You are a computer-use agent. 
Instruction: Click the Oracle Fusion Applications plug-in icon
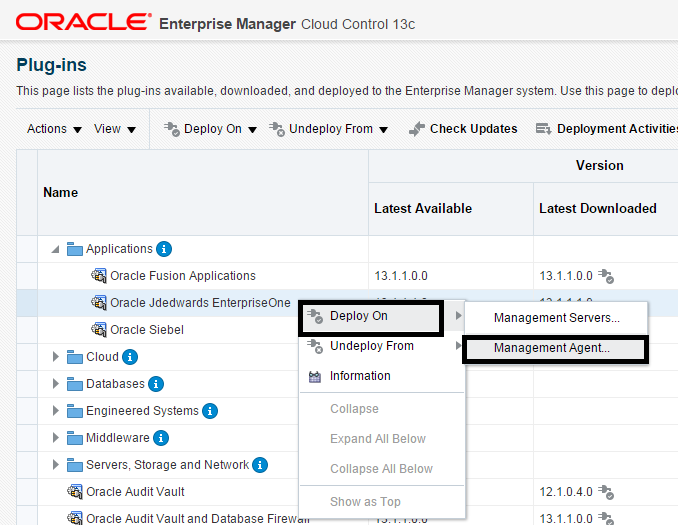(99, 276)
